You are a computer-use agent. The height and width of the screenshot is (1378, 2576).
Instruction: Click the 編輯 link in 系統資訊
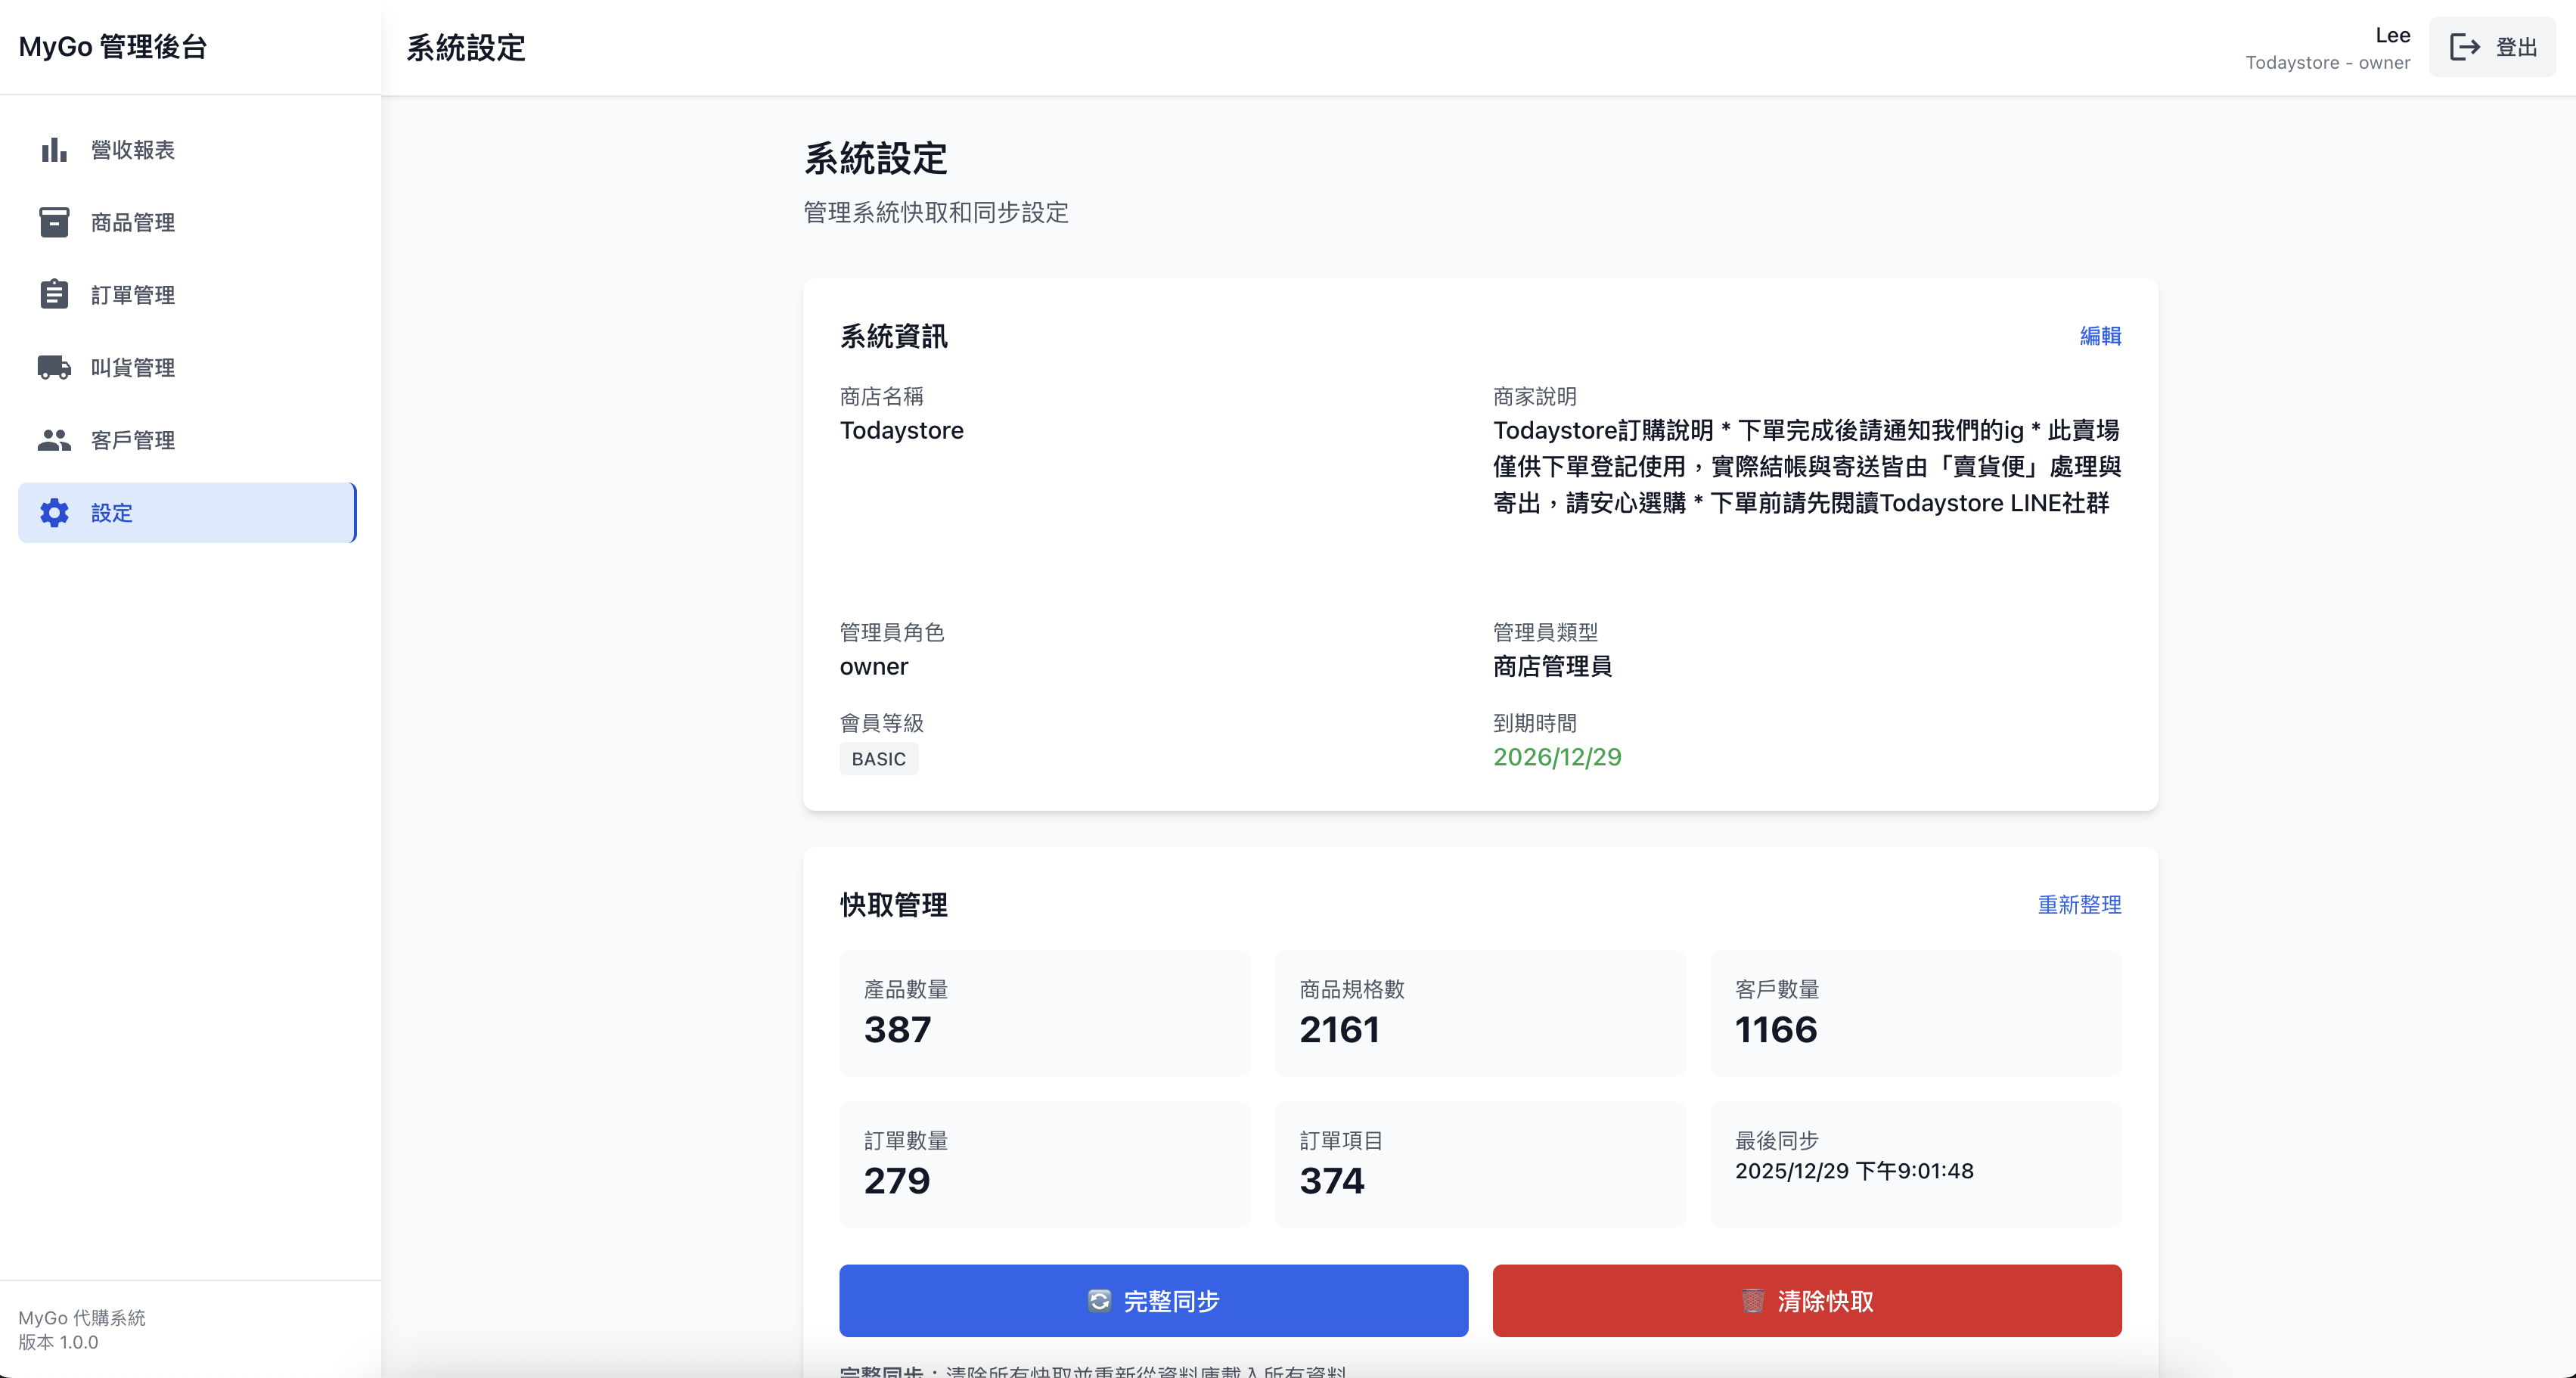pos(2100,336)
